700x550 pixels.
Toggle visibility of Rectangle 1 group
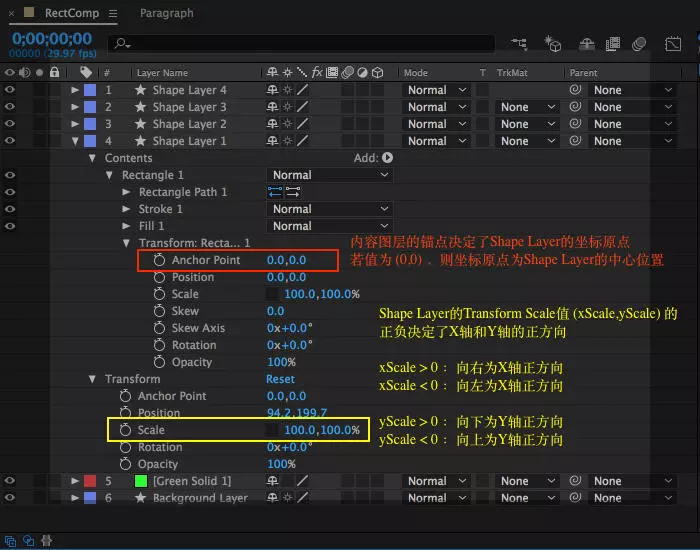coord(9,175)
